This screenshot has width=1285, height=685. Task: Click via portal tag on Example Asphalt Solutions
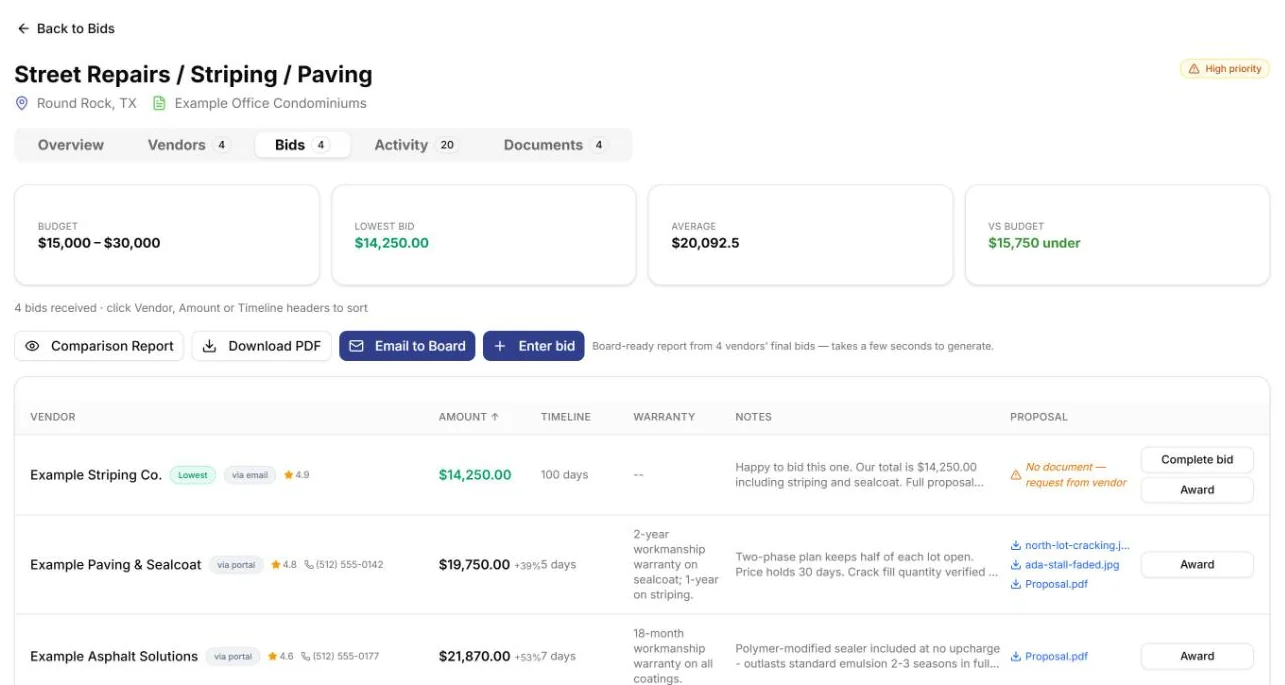[233, 657]
